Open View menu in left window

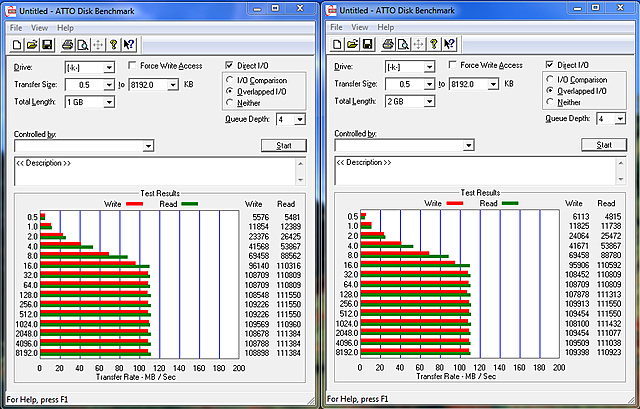[40, 28]
